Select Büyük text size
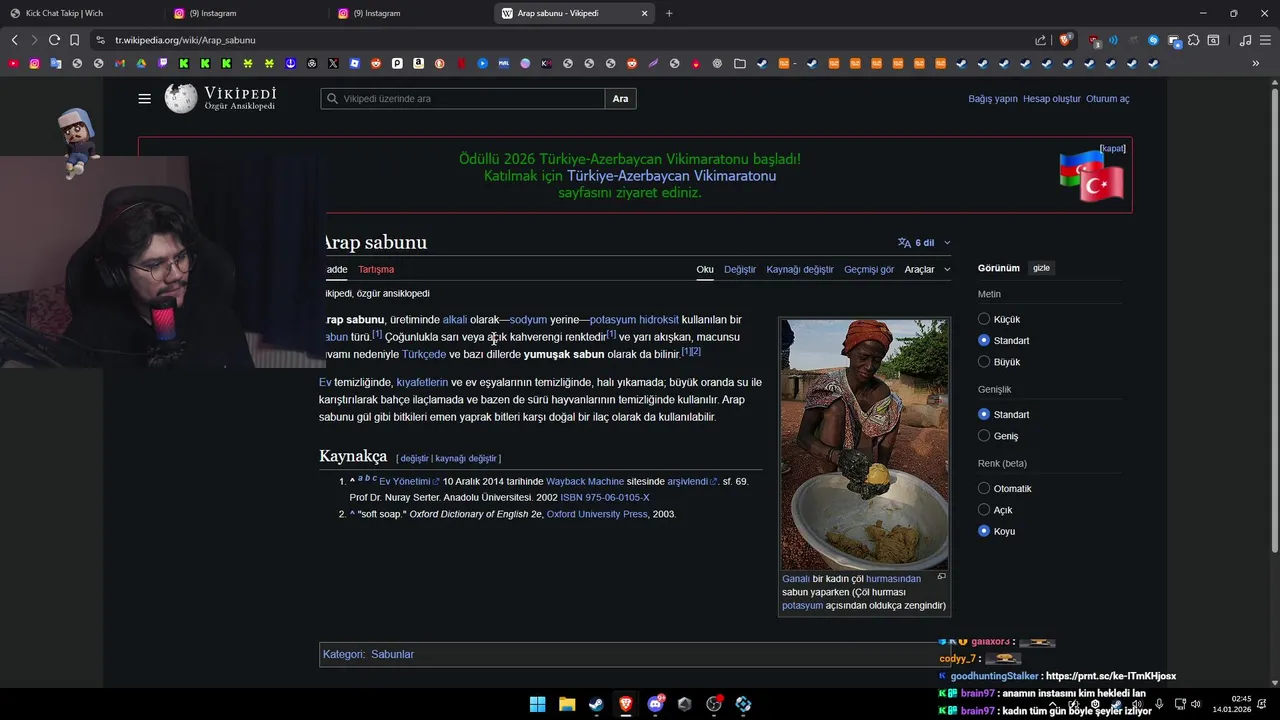Viewport: 1280px width, 720px height. pyautogui.click(x=984, y=362)
